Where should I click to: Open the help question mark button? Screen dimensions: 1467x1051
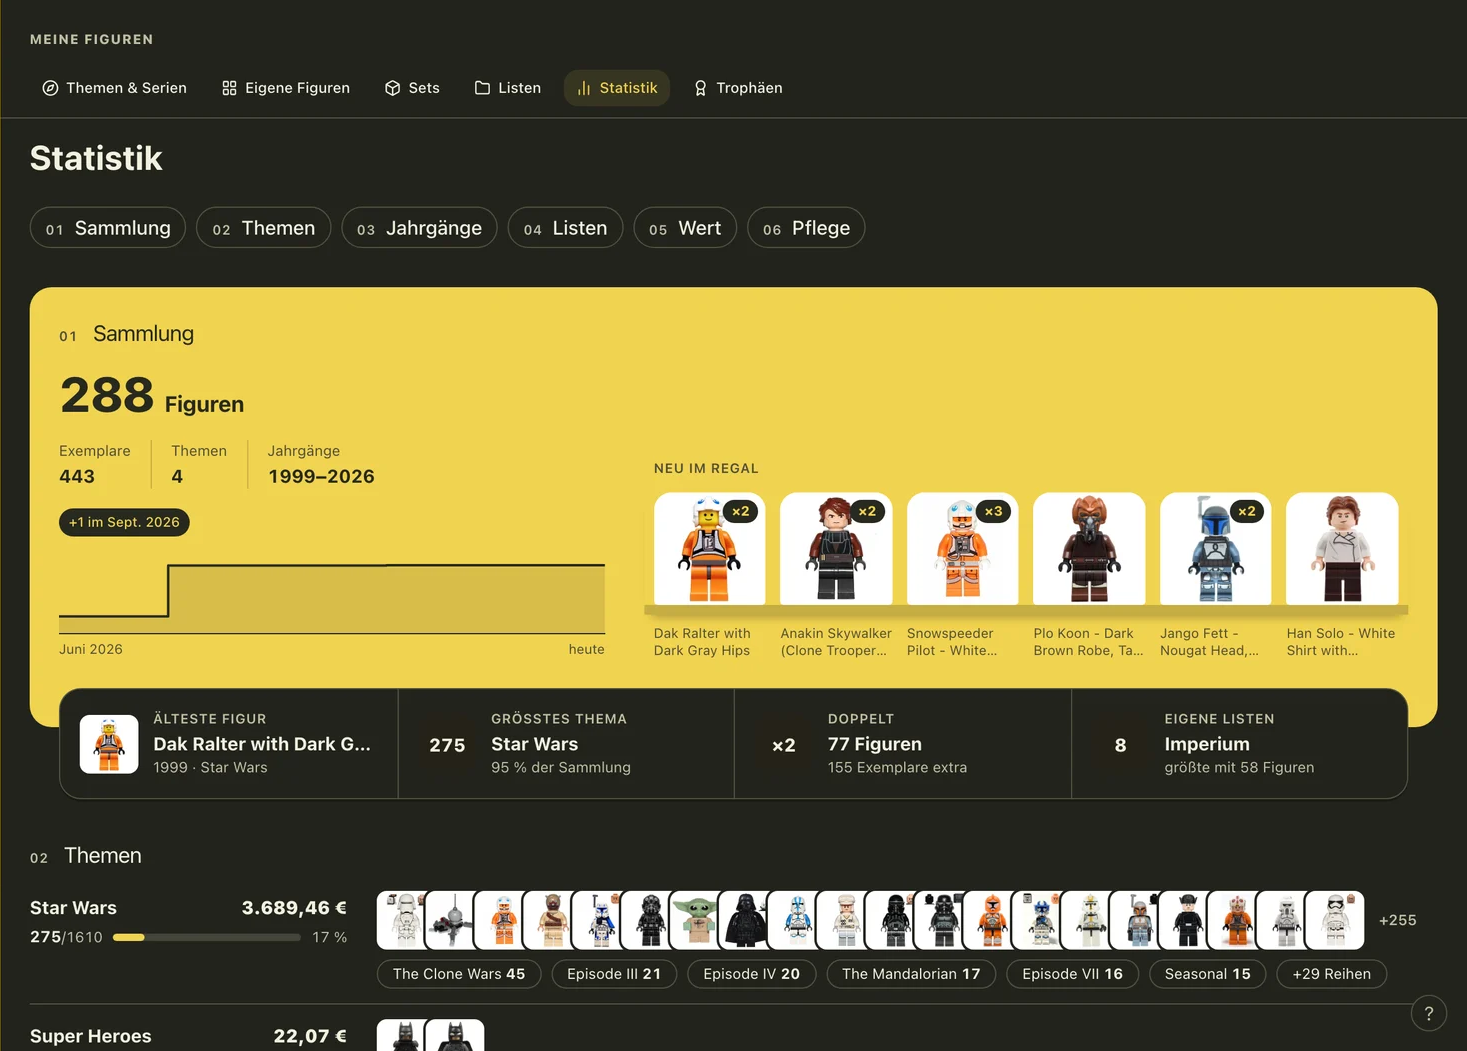[1429, 1014]
